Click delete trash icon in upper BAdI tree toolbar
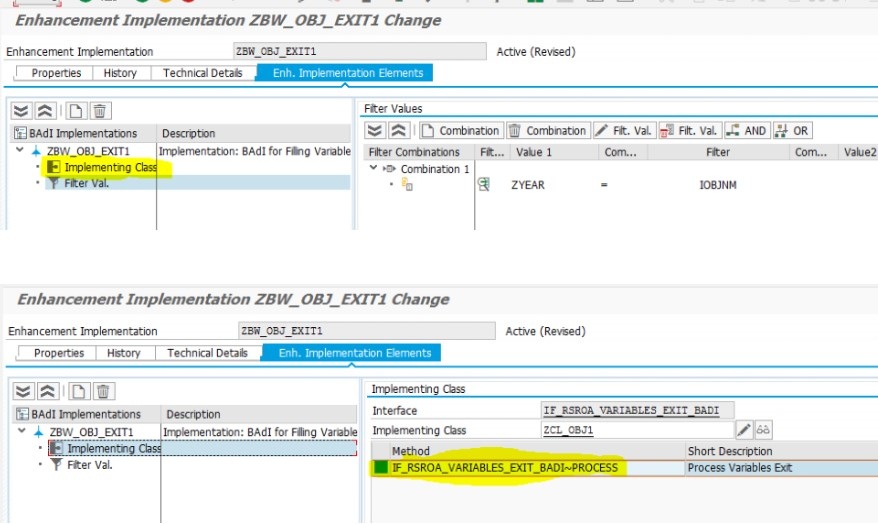 pyautogui.click(x=100, y=111)
